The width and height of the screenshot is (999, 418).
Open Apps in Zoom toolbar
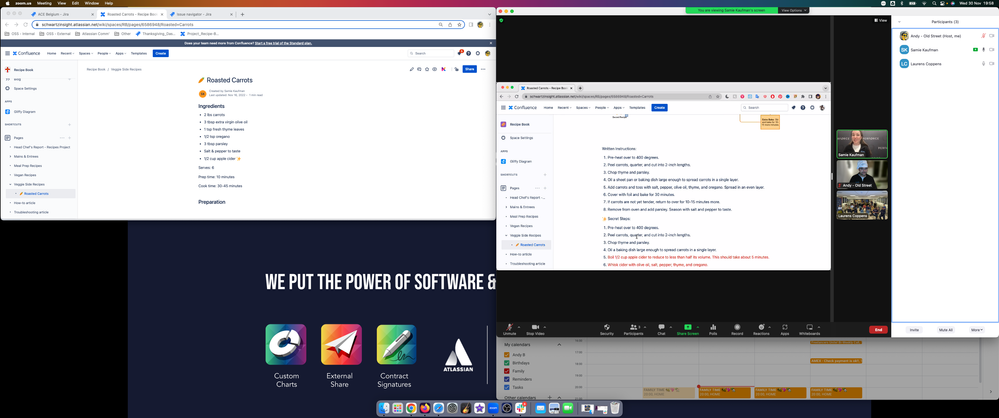[785, 329]
